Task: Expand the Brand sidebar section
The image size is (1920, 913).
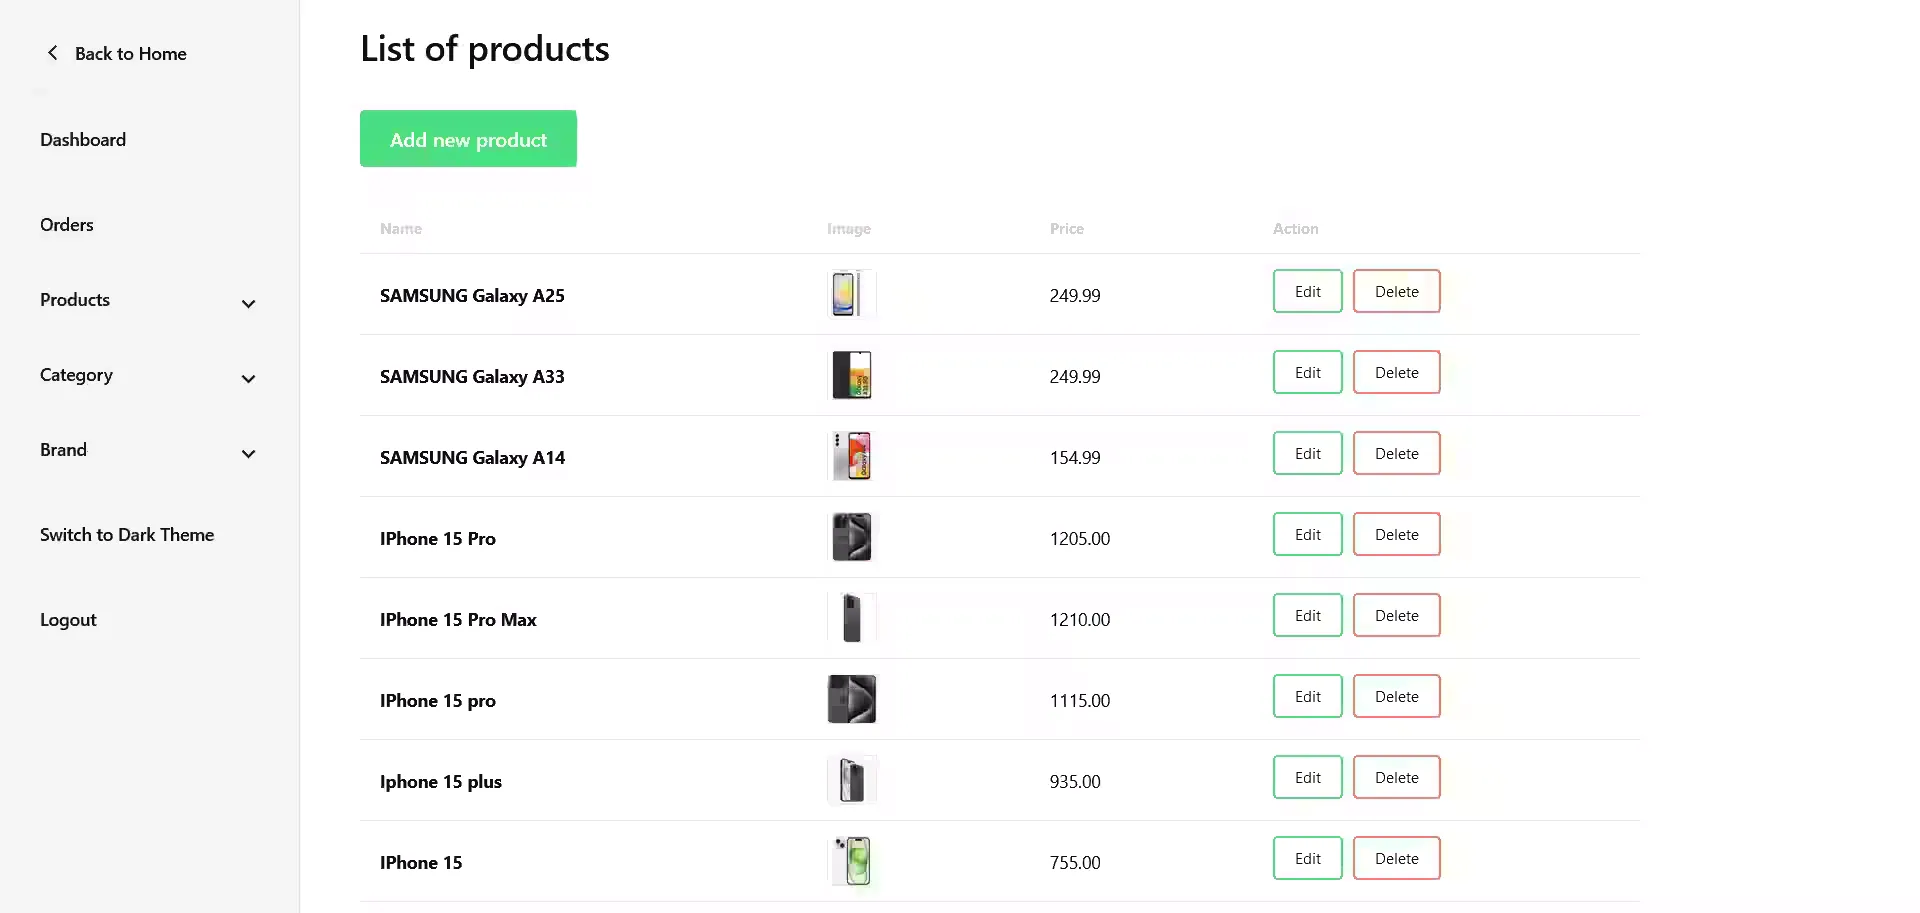Action: (248, 453)
